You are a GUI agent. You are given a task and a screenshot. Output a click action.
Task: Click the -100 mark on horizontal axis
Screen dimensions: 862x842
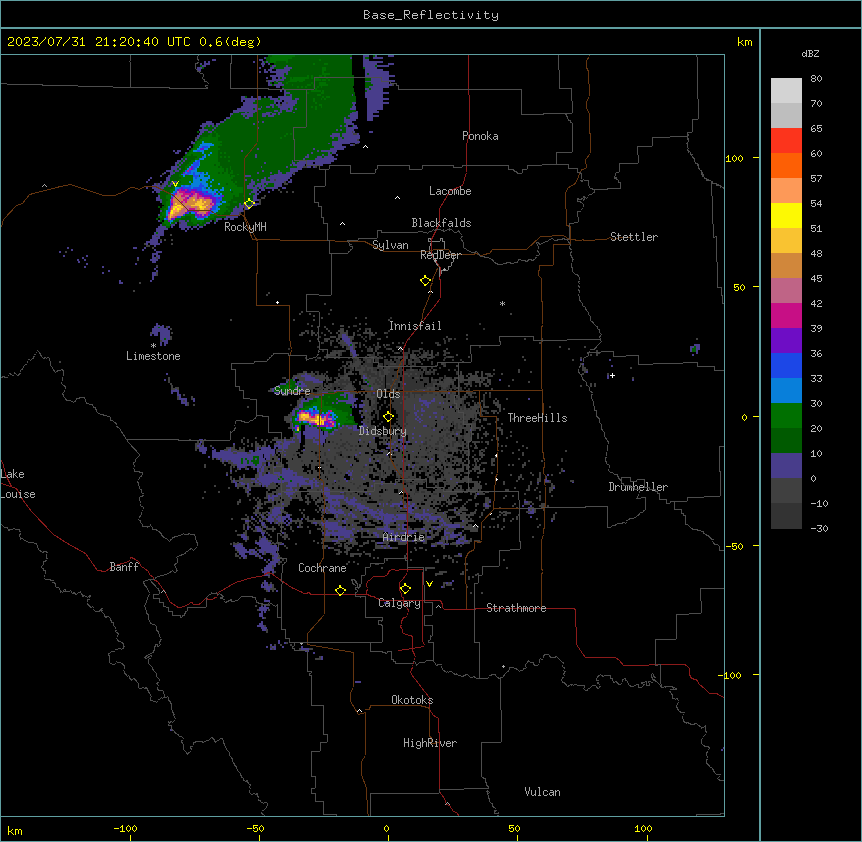pyautogui.click(x=126, y=829)
